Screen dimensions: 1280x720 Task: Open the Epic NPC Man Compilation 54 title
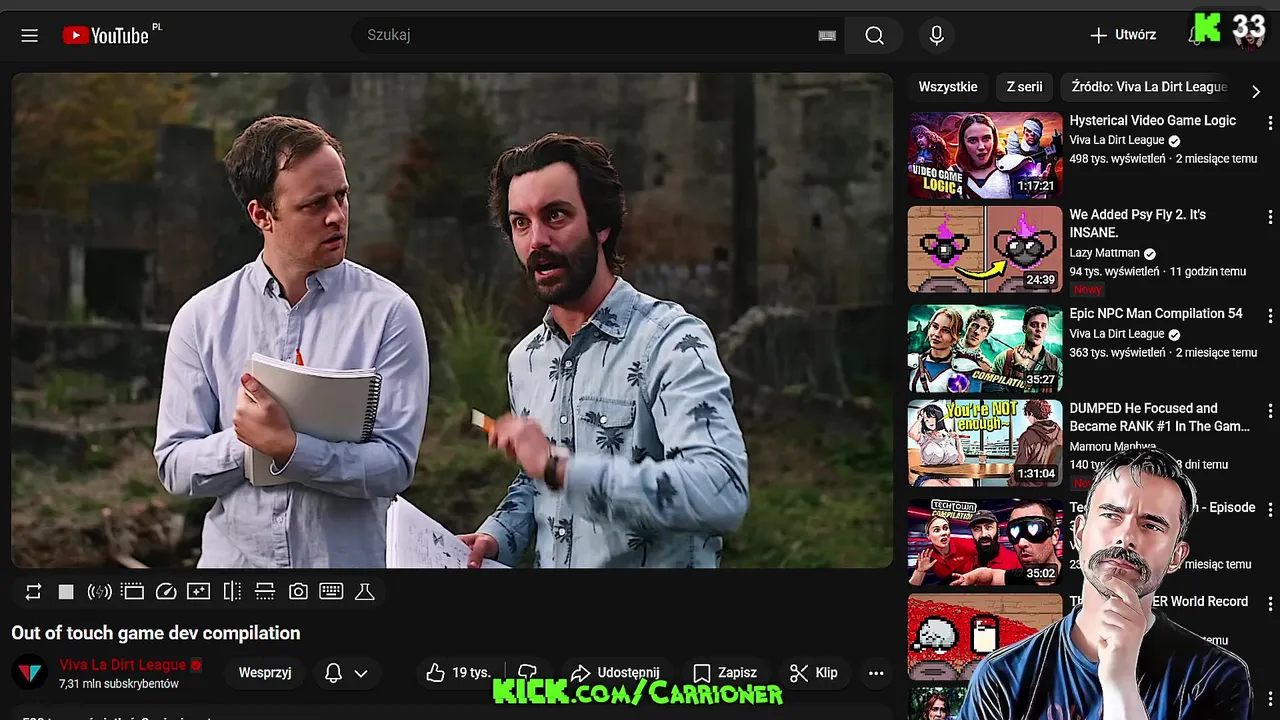click(1156, 313)
